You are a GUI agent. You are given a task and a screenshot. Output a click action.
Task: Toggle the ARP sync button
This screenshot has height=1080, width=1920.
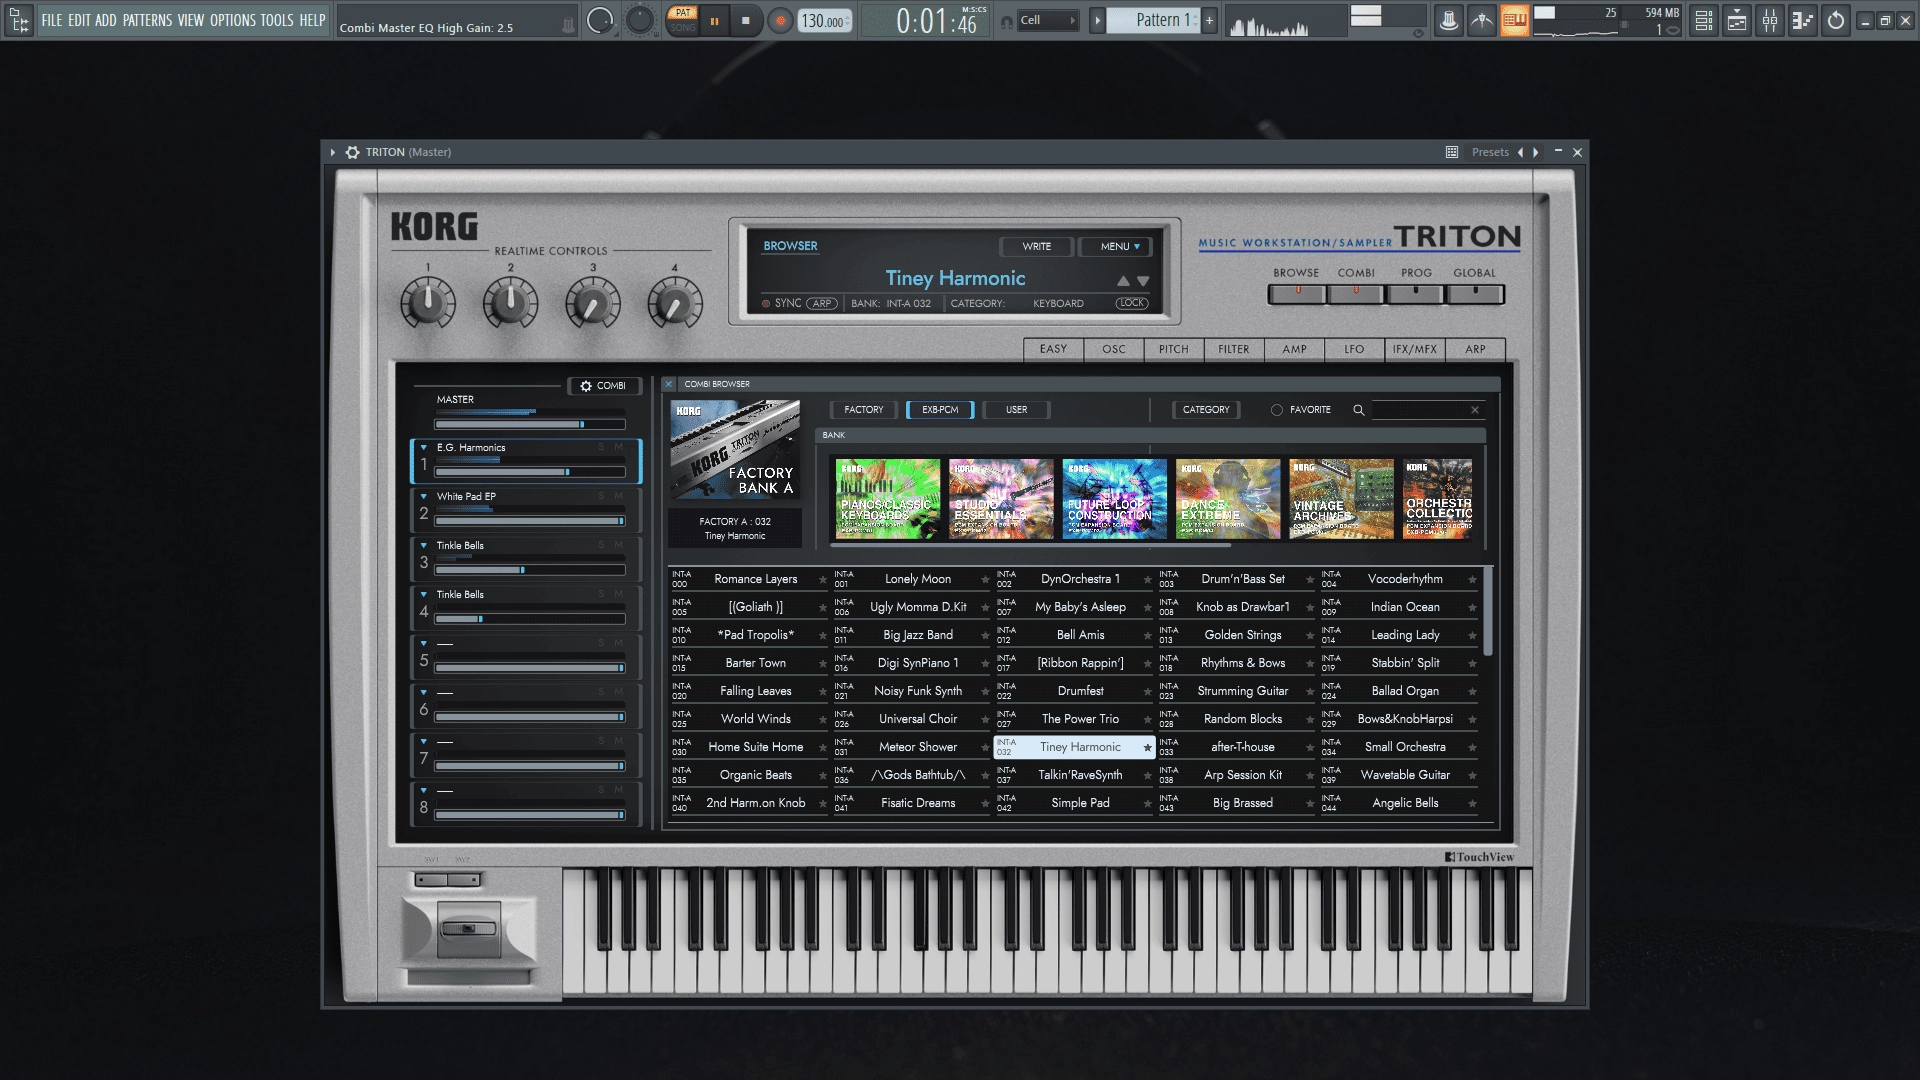click(822, 303)
